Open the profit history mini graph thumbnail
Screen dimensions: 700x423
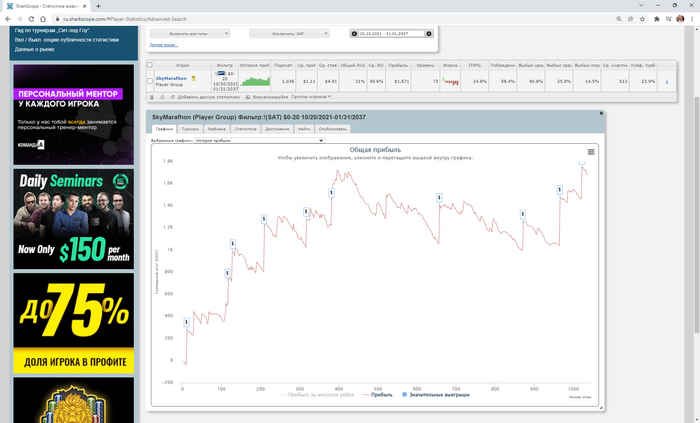(x=255, y=81)
